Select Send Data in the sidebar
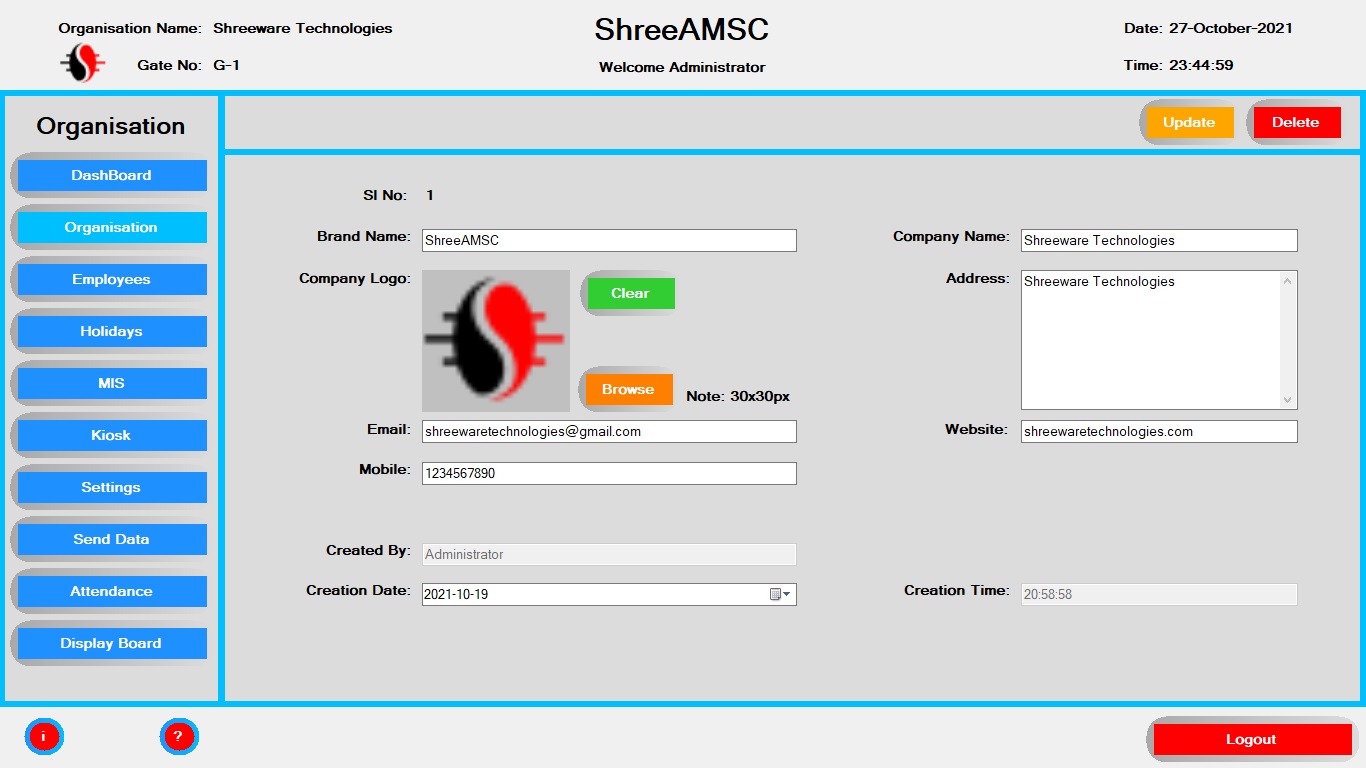Image resolution: width=1366 pixels, height=768 pixels. (111, 539)
